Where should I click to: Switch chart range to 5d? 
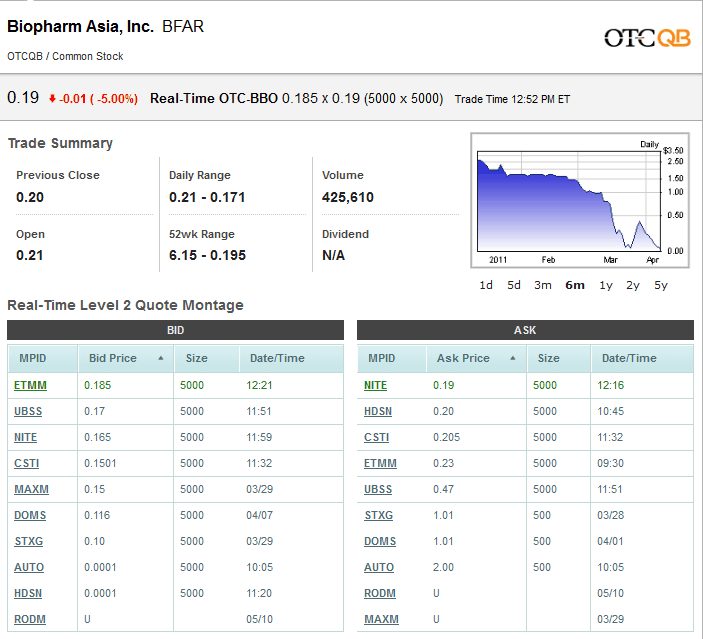point(514,285)
